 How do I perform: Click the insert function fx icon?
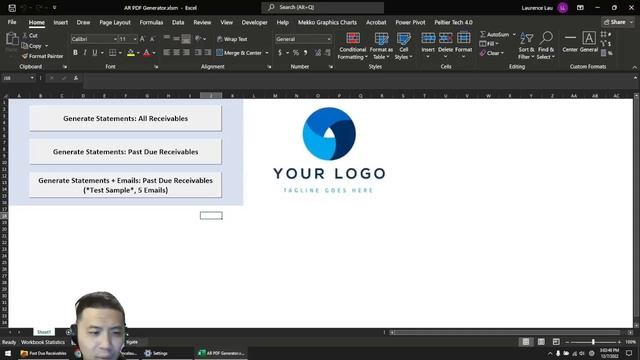coord(76,78)
